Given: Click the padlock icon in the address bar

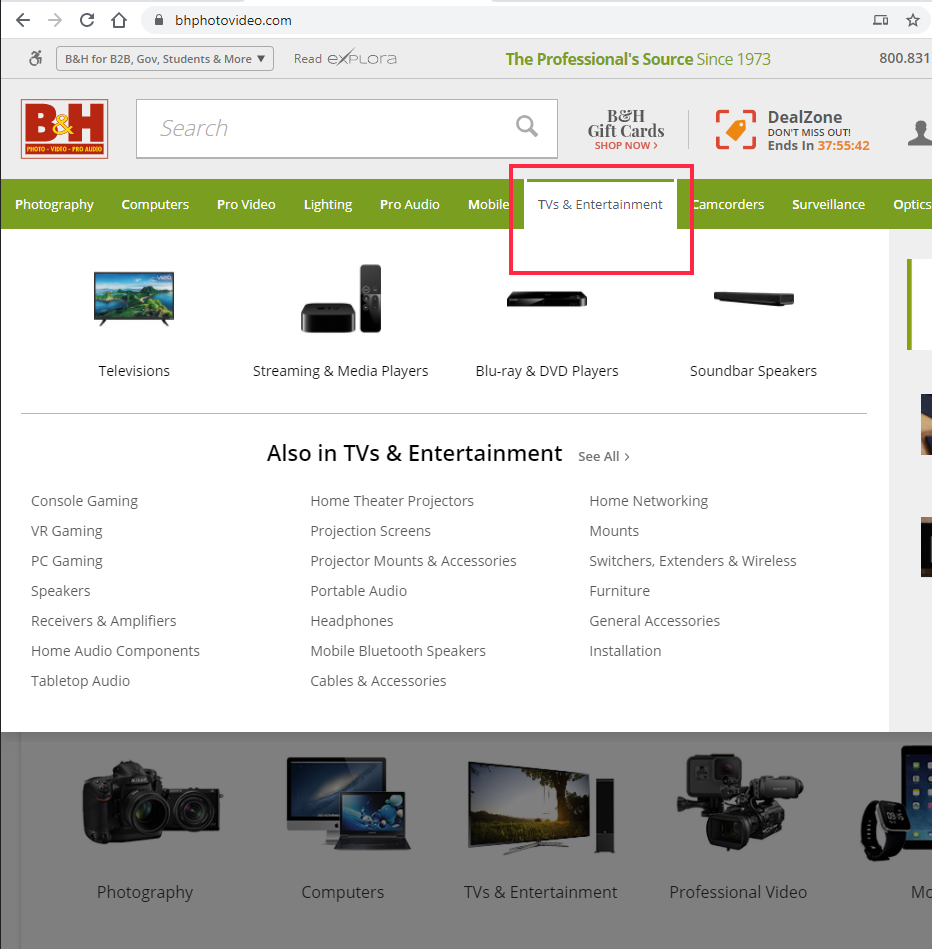Looking at the screenshot, I should [159, 20].
